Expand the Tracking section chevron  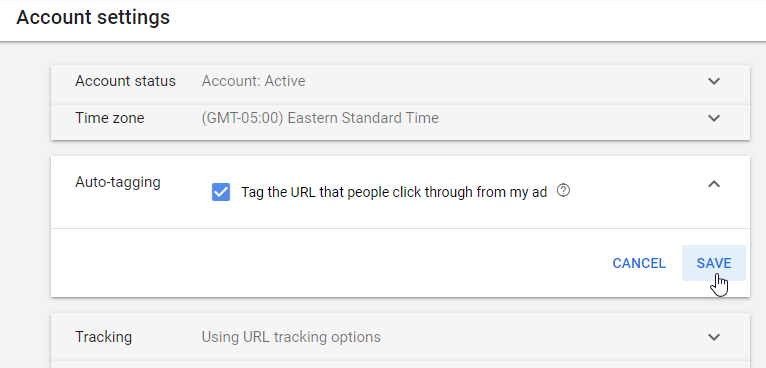point(714,337)
